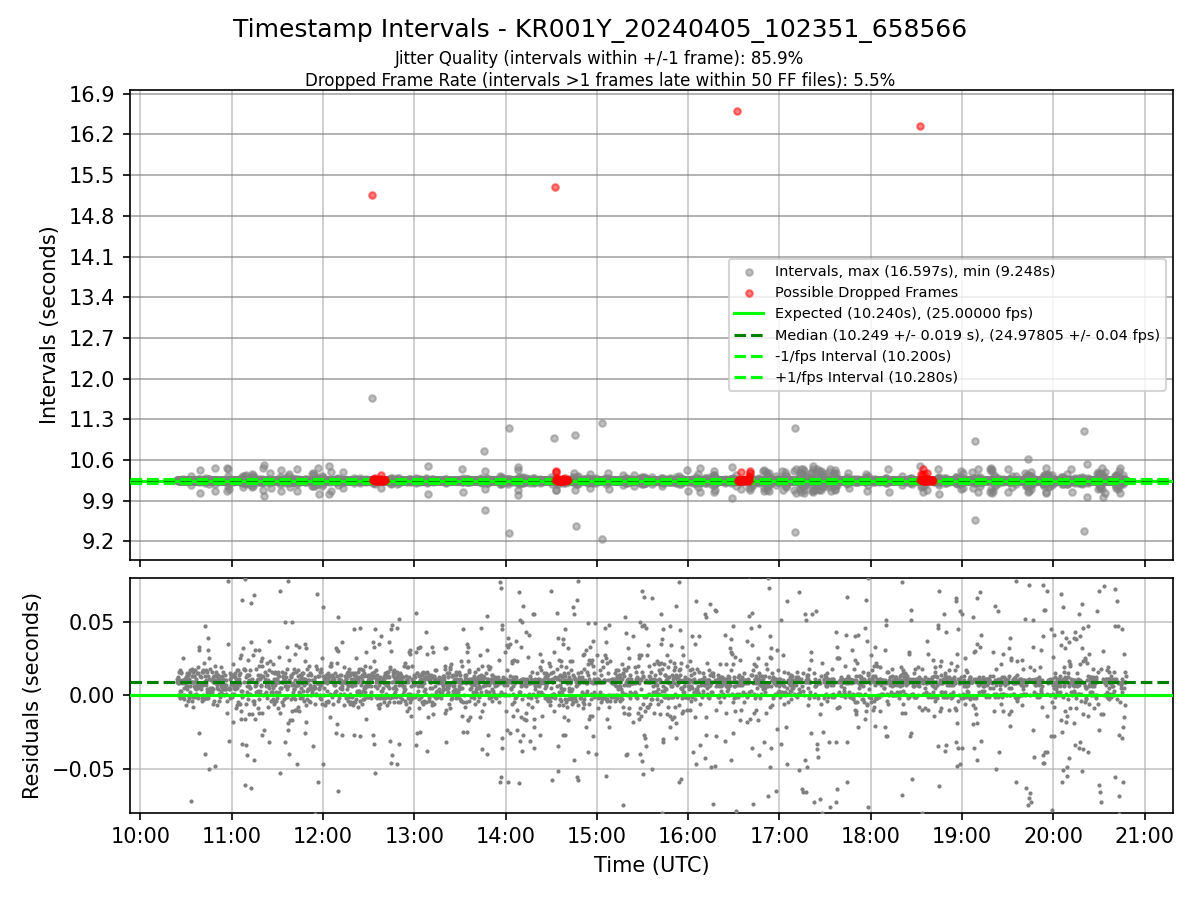
Task: Click the '21:00' time tick label
Action: tap(1145, 834)
